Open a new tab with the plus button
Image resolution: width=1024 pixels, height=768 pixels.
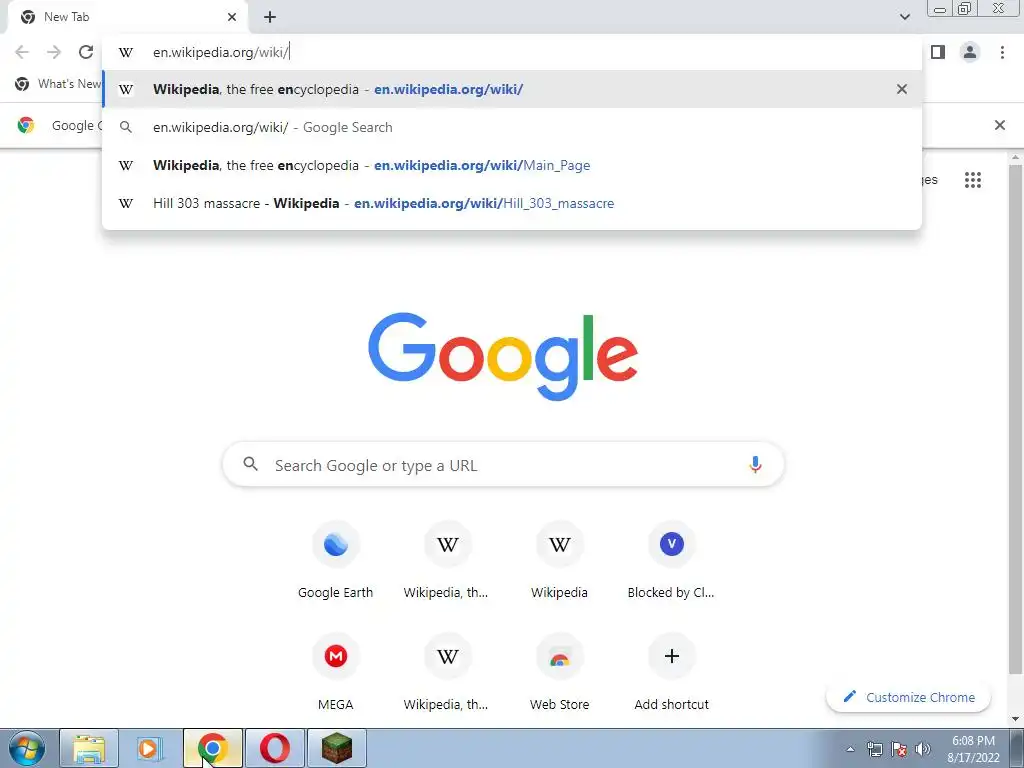[x=270, y=17]
